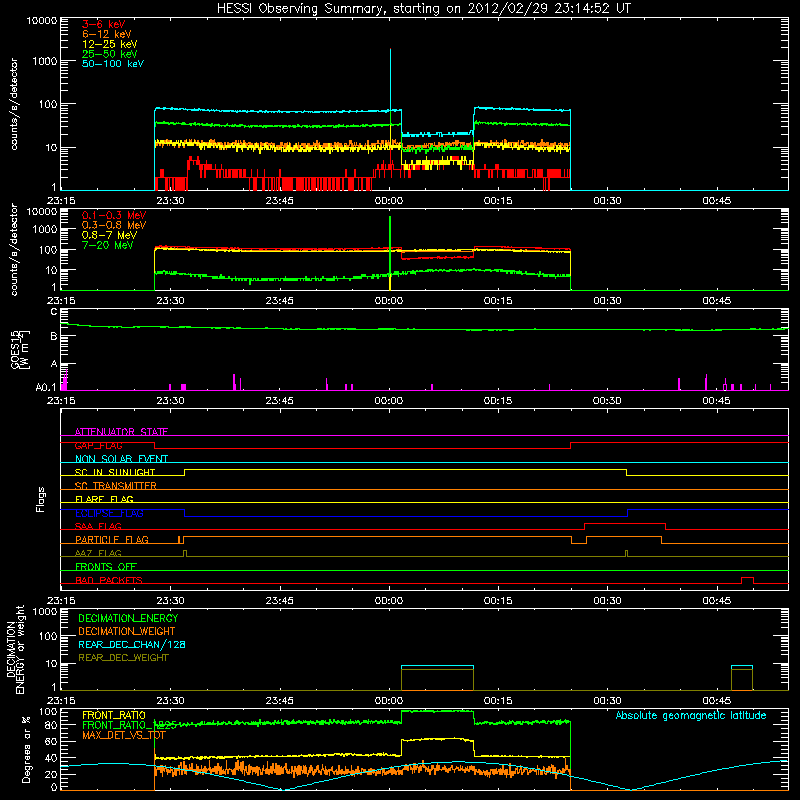The height and width of the screenshot is (800, 800).
Task: Select the SC_IN_SUNLIGHT flag label
Action: 115,472
